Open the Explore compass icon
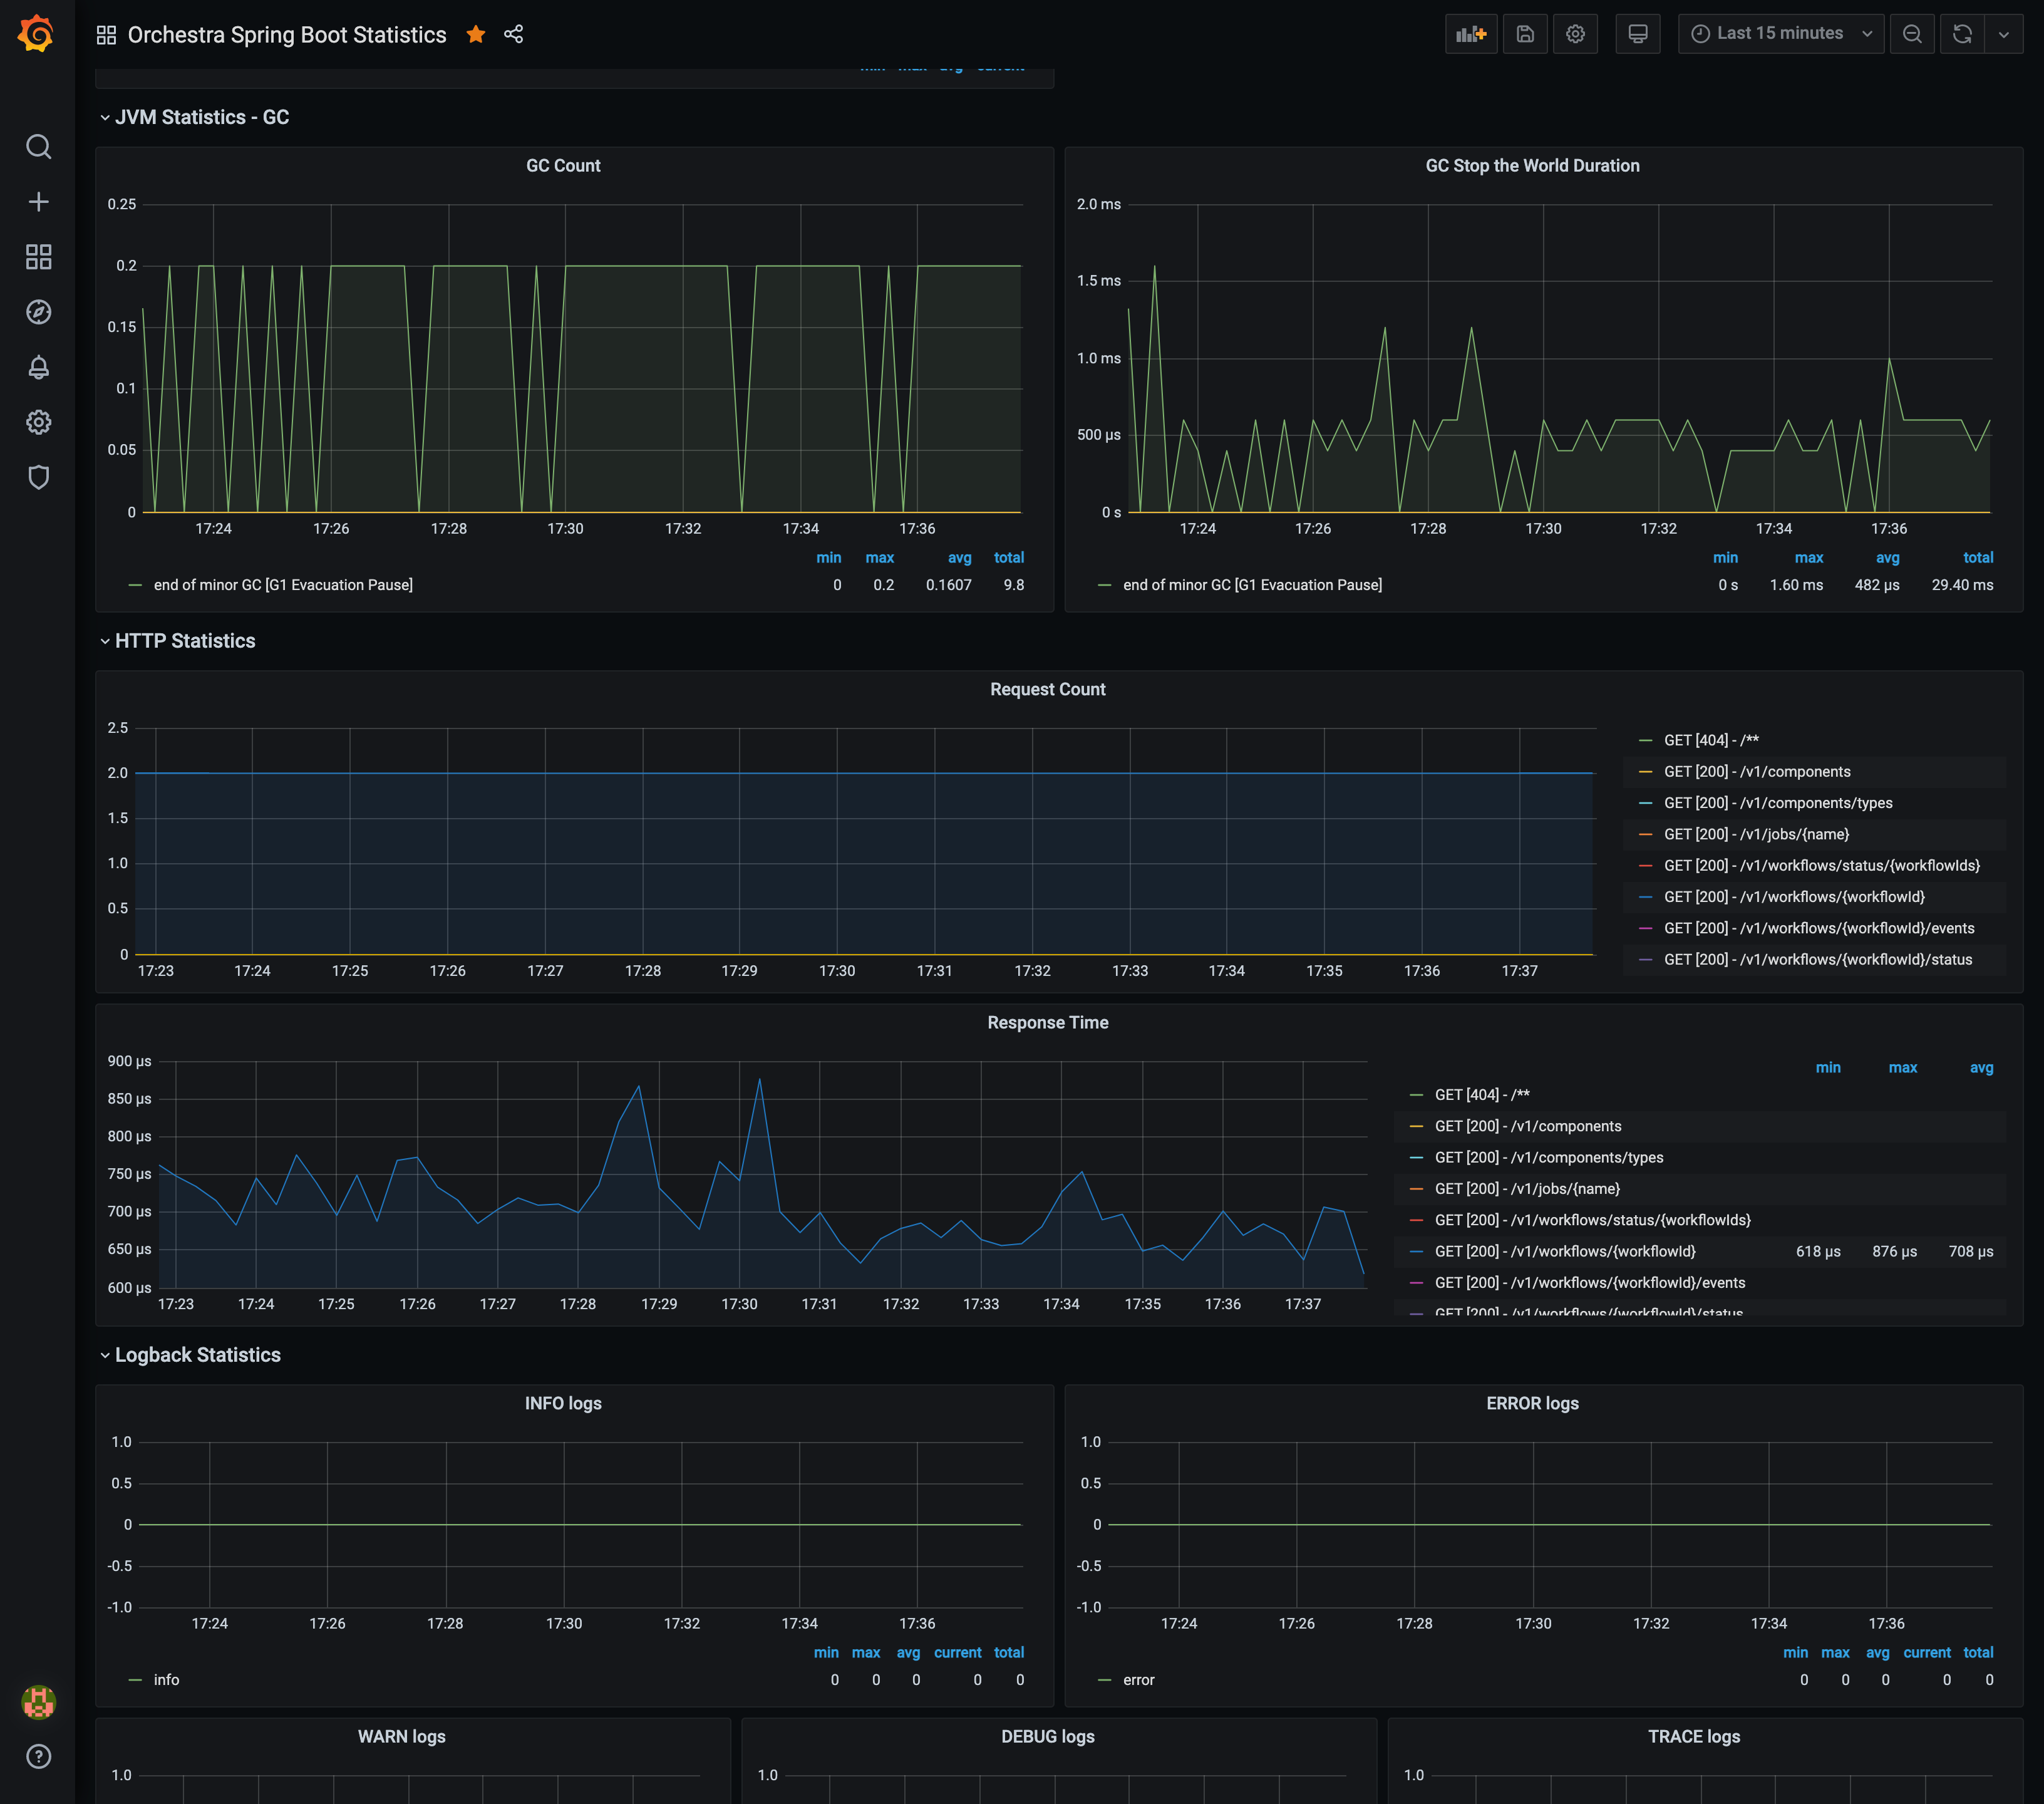 point(38,312)
